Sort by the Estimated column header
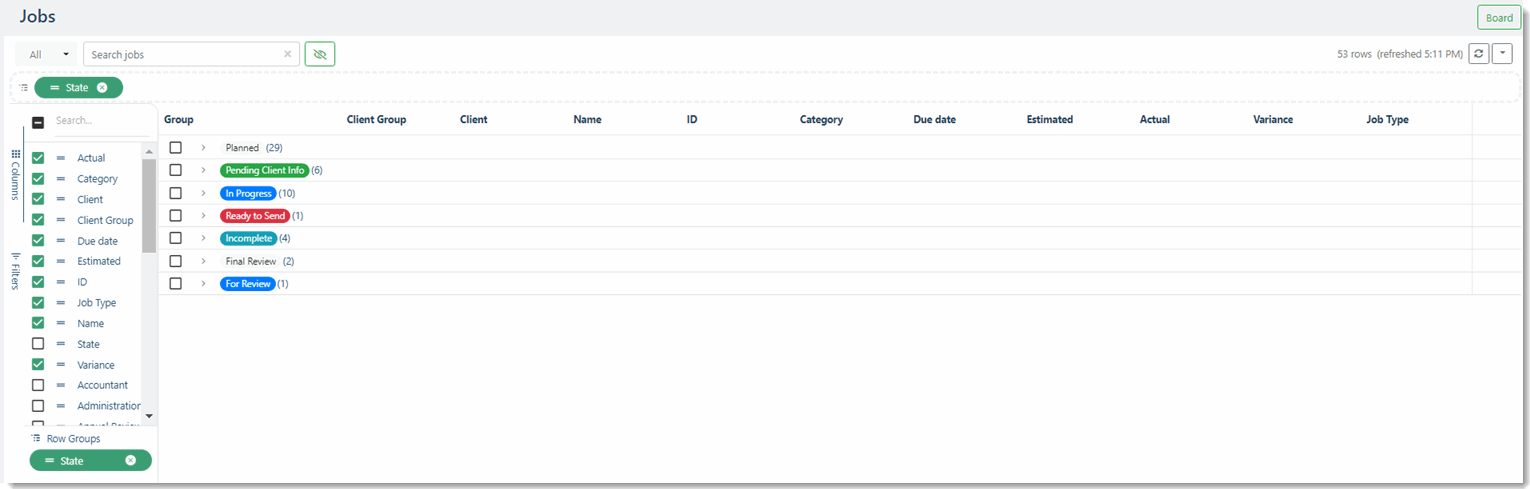 click(x=1050, y=119)
